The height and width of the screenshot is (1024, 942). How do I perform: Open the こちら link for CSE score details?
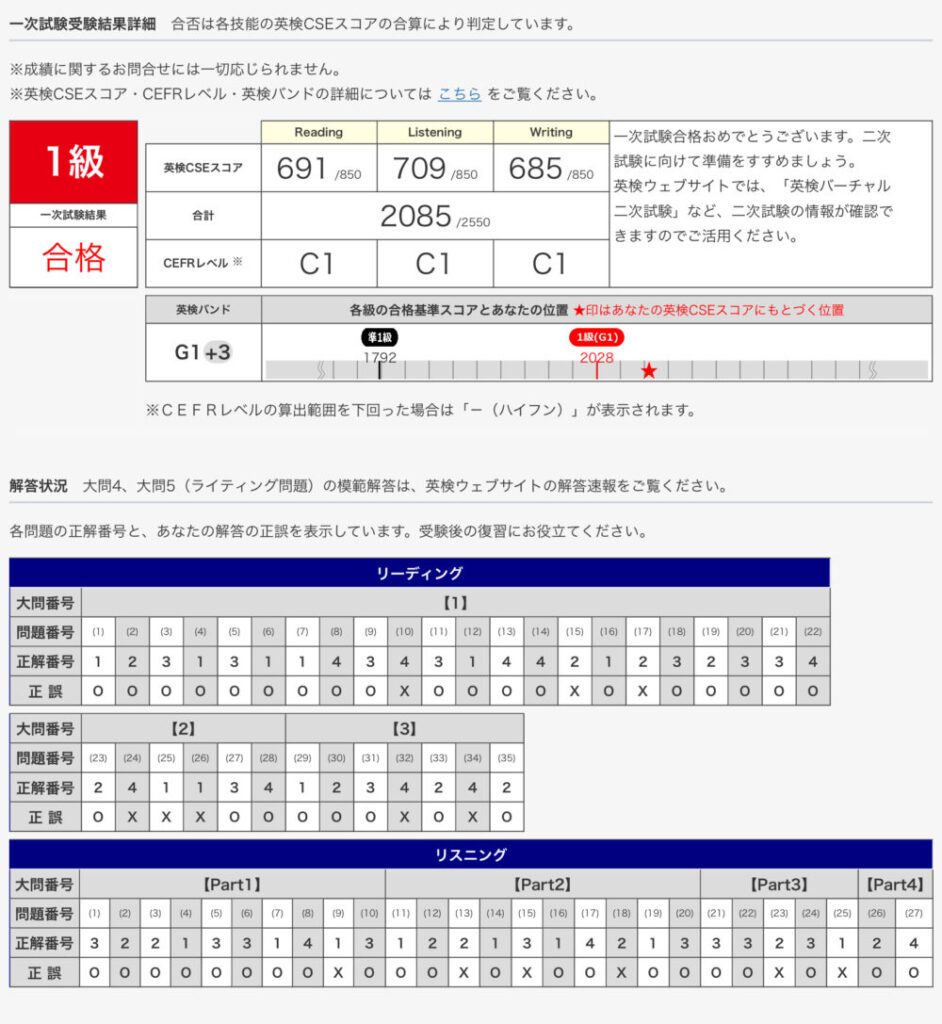point(459,94)
